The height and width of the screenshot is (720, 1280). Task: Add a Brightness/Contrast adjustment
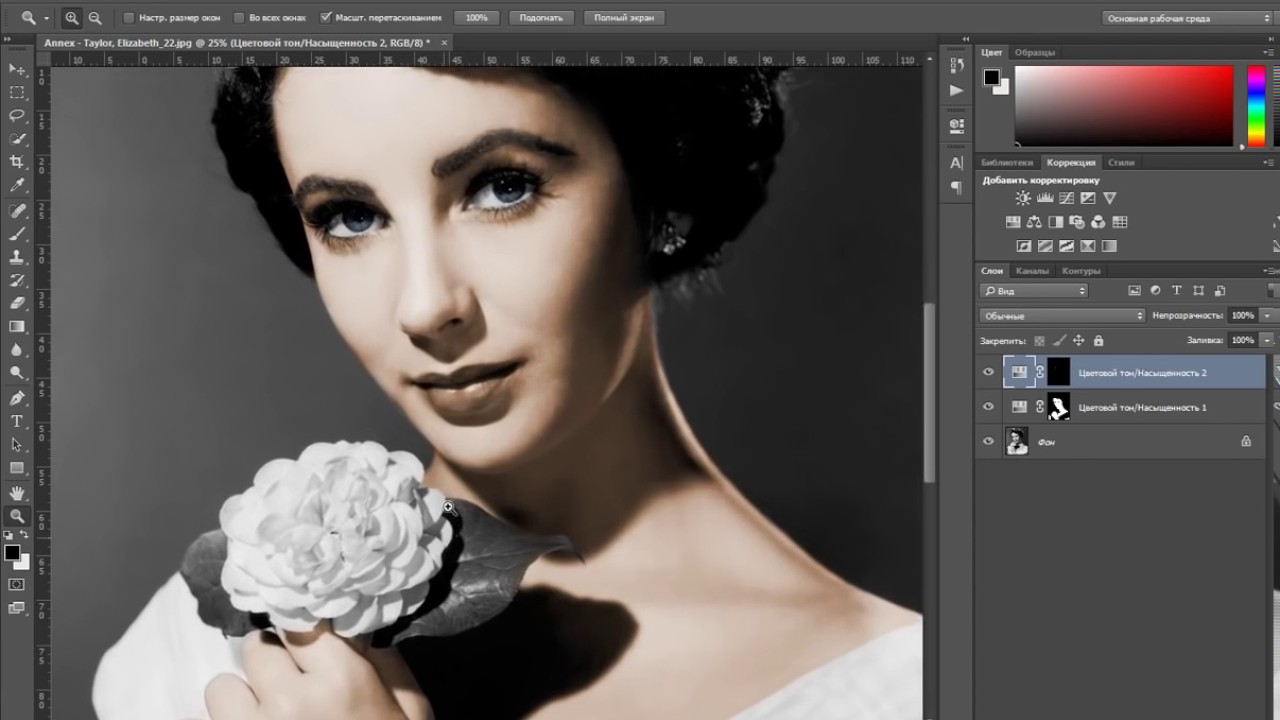[1023, 198]
